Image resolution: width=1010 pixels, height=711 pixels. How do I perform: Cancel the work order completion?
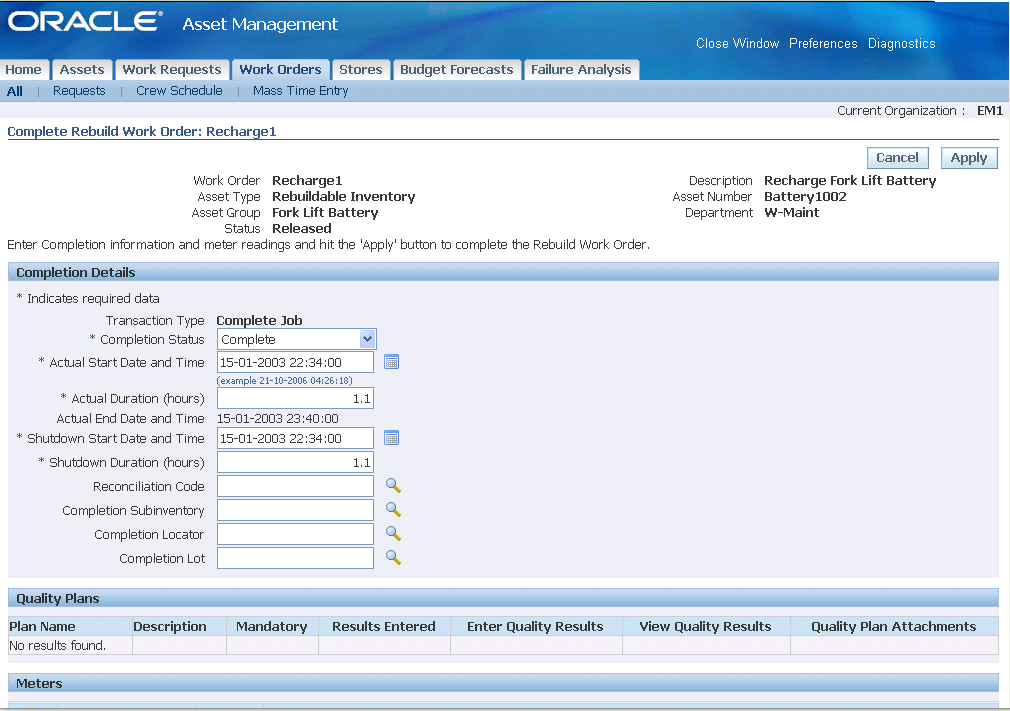897,158
